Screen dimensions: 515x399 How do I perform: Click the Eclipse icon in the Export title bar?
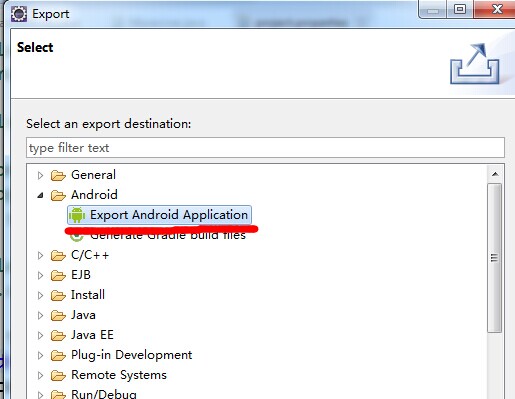click(19, 14)
